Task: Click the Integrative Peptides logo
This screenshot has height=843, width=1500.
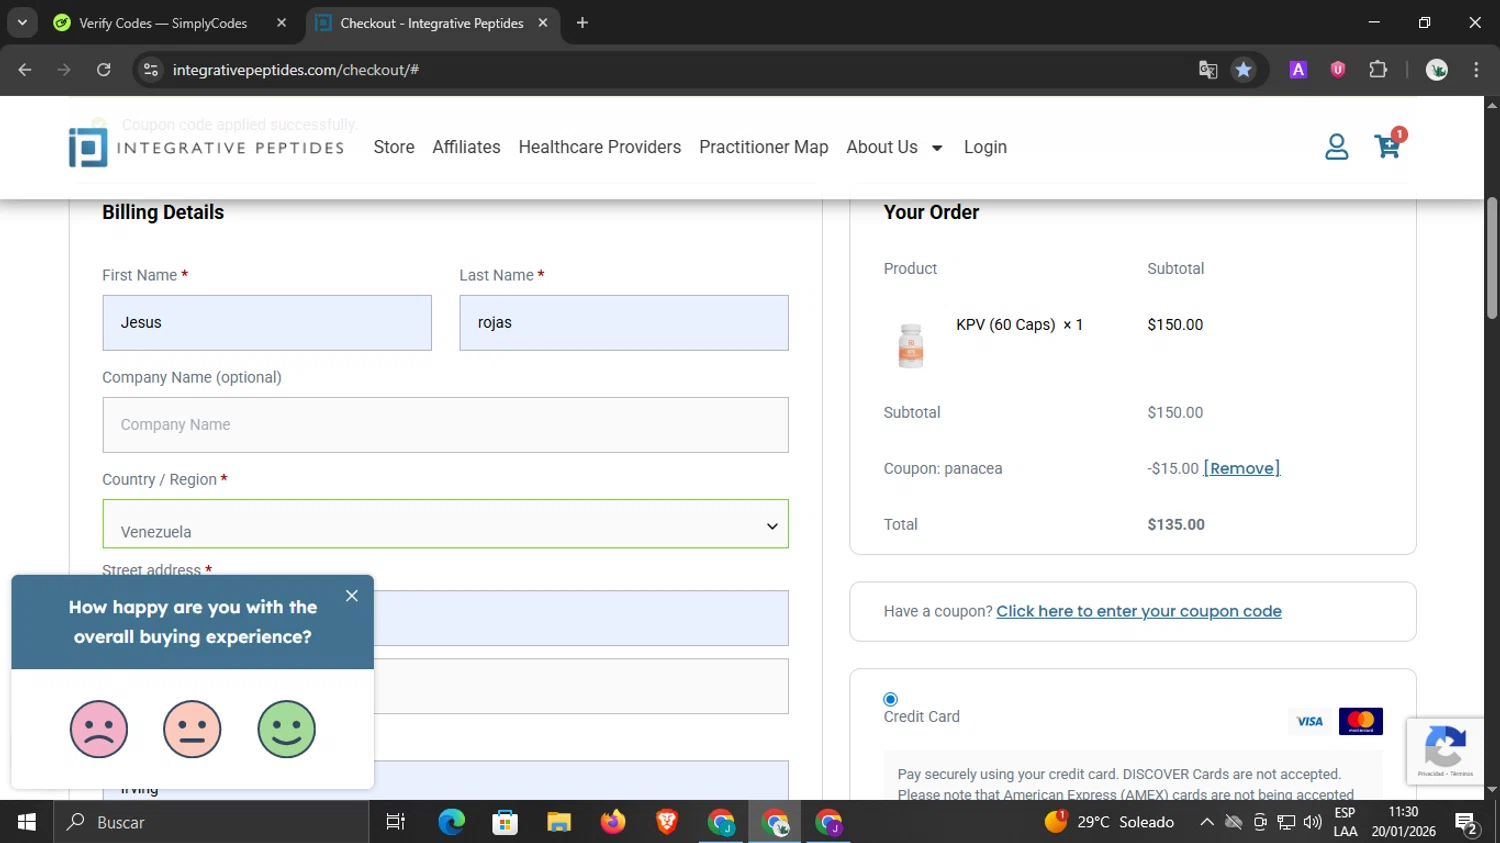Action: tap(207, 147)
